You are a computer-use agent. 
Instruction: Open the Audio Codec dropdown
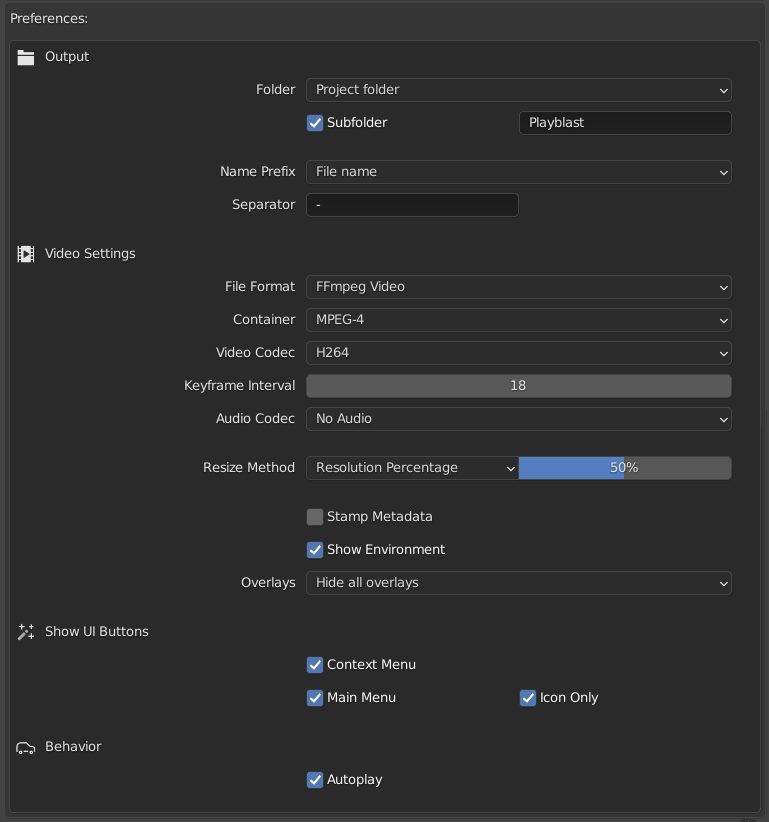[x=519, y=419]
